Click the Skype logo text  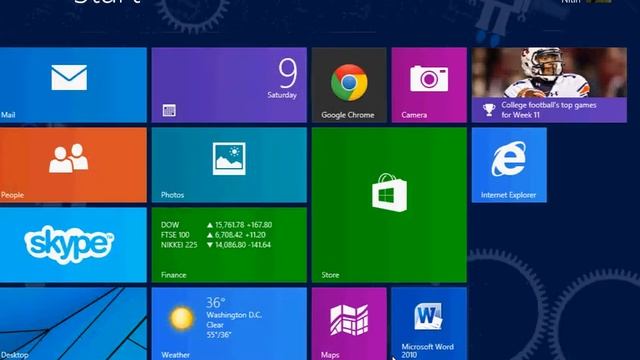[x=69, y=244]
